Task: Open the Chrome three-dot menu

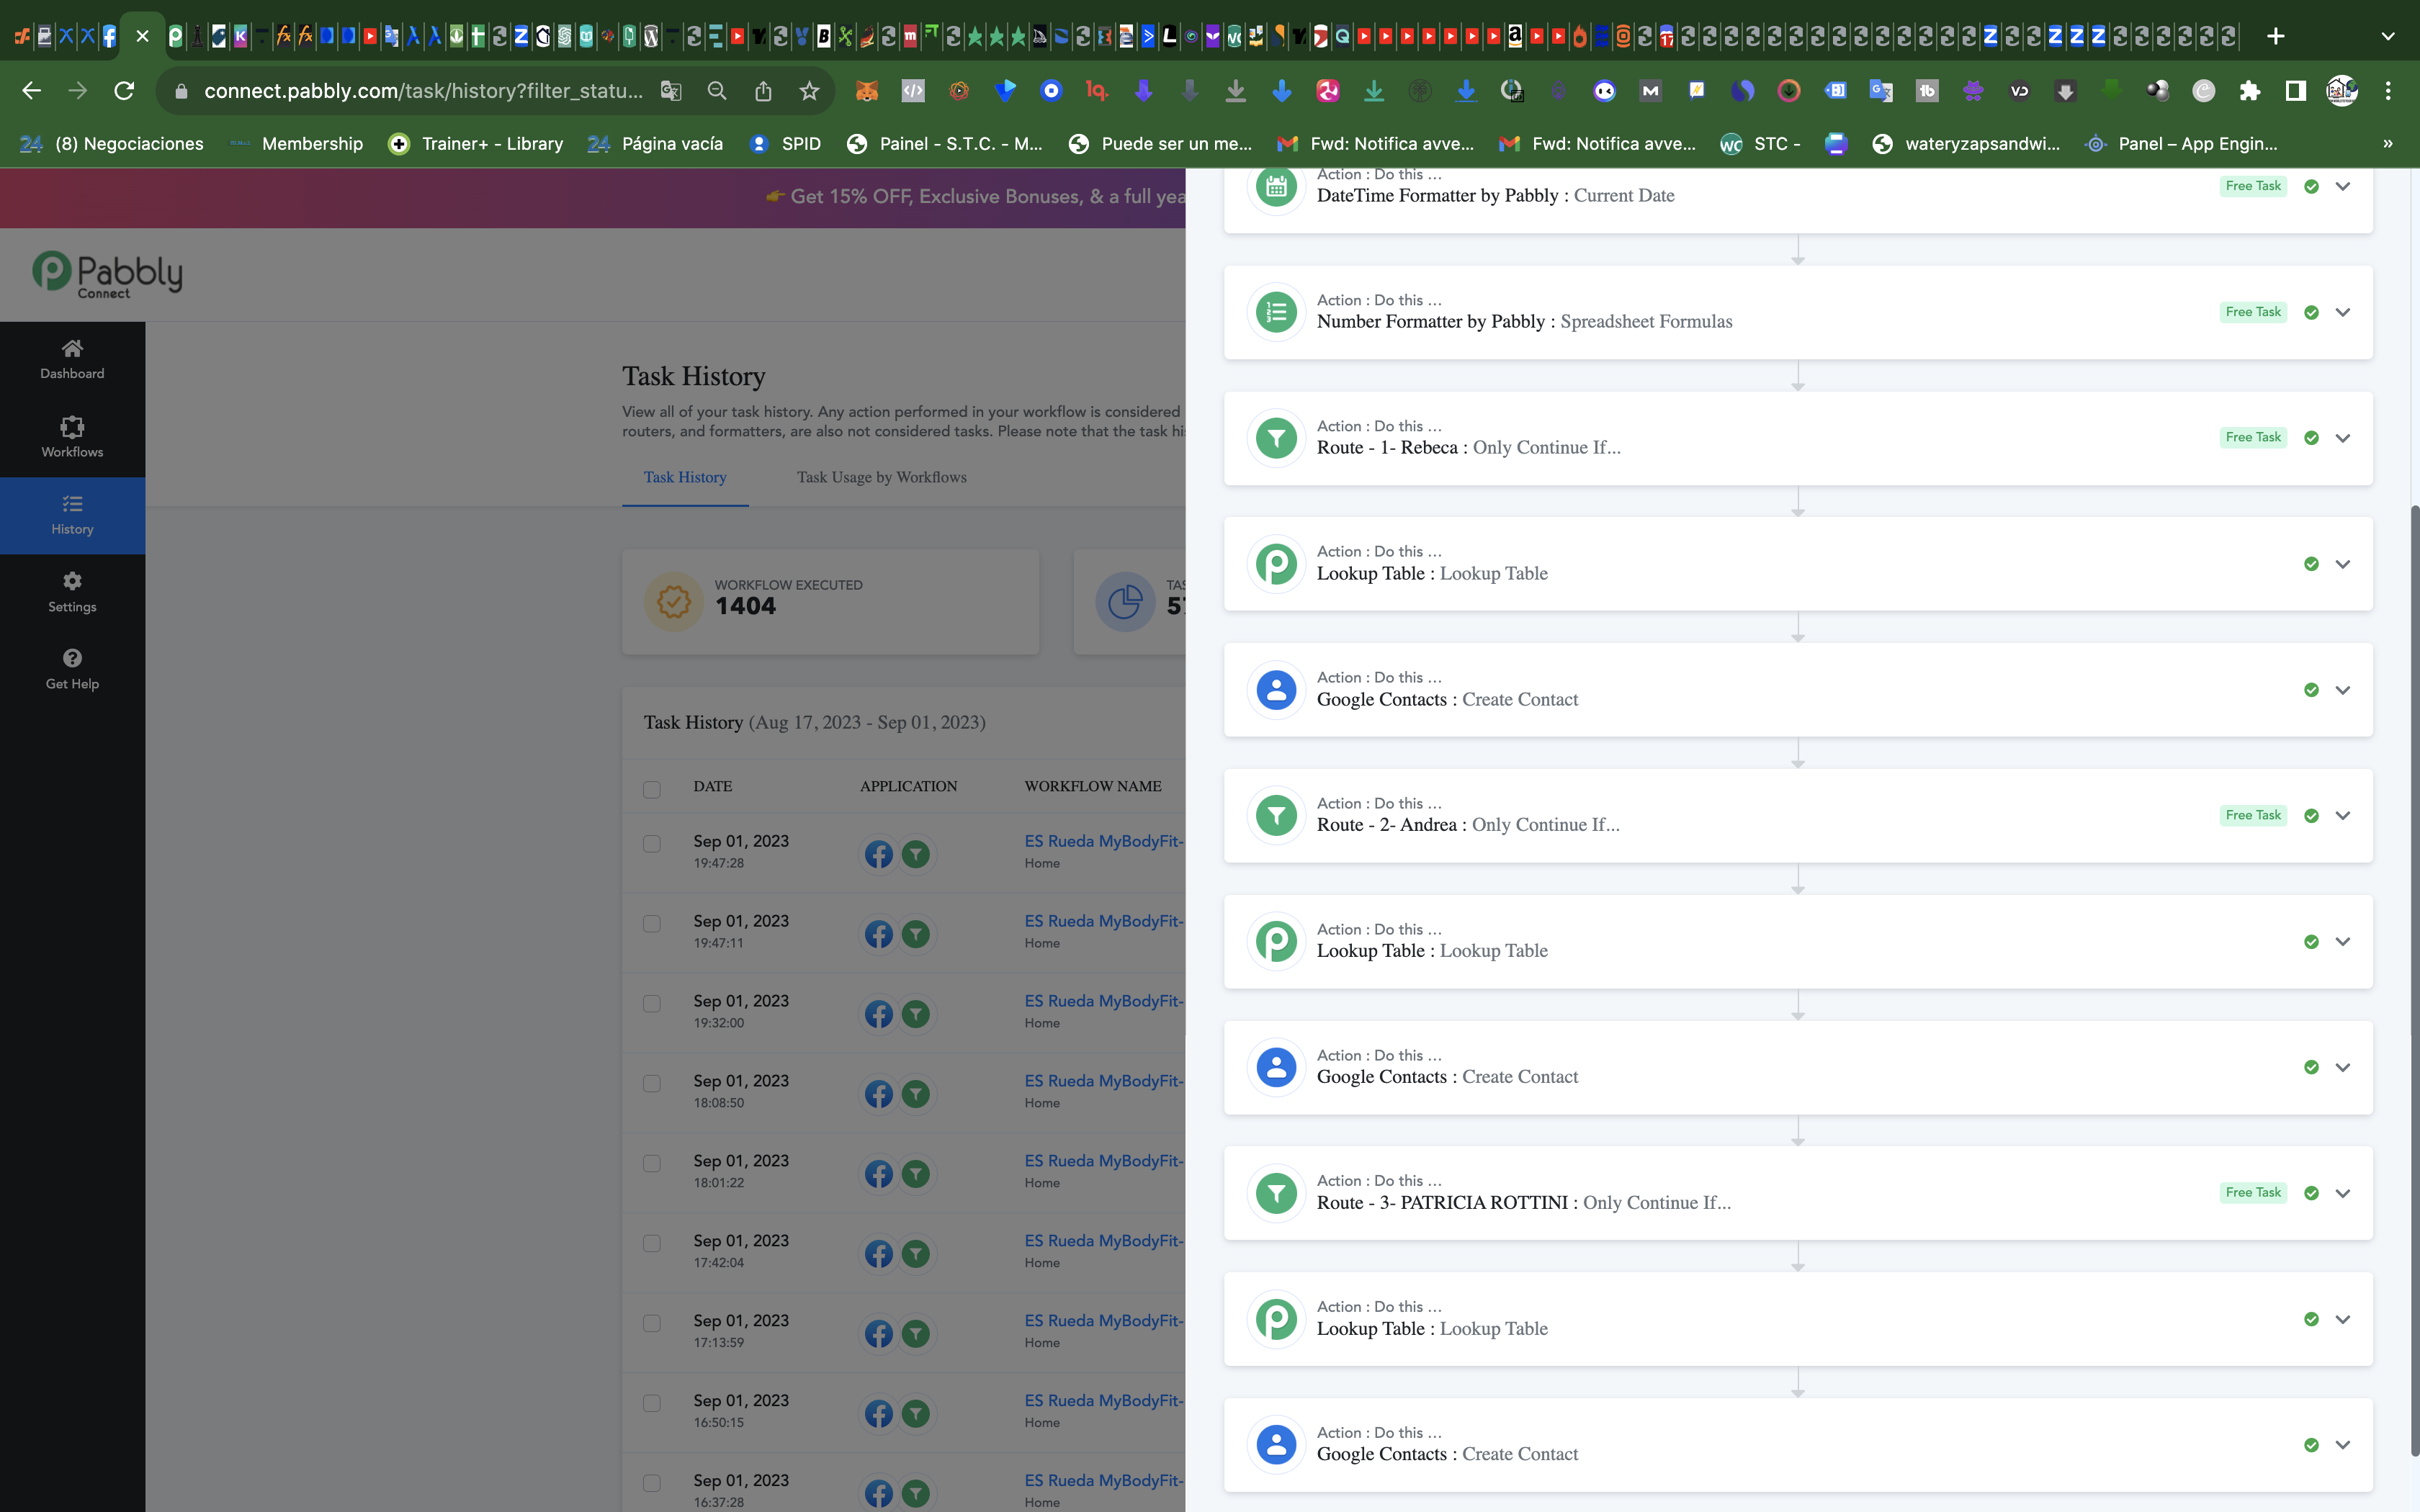Action: coord(2388,91)
